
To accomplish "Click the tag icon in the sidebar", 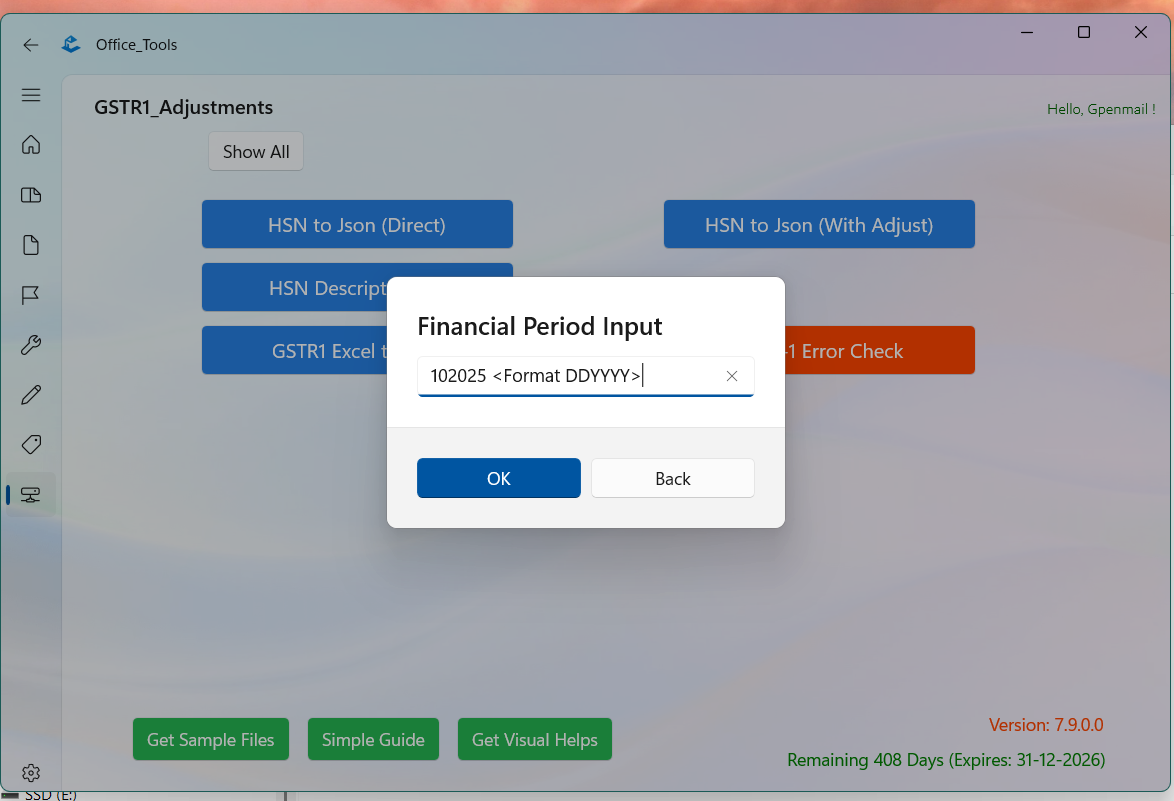I will [x=31, y=444].
